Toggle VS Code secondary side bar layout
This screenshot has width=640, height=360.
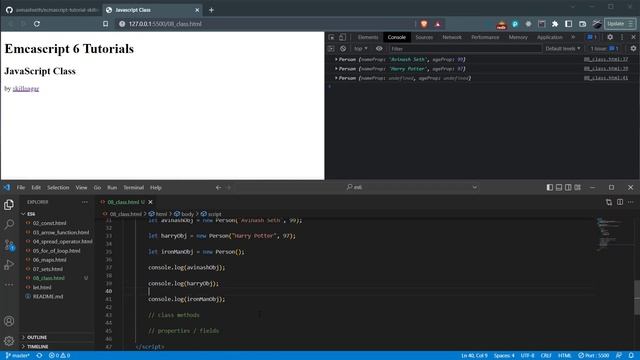(568, 187)
